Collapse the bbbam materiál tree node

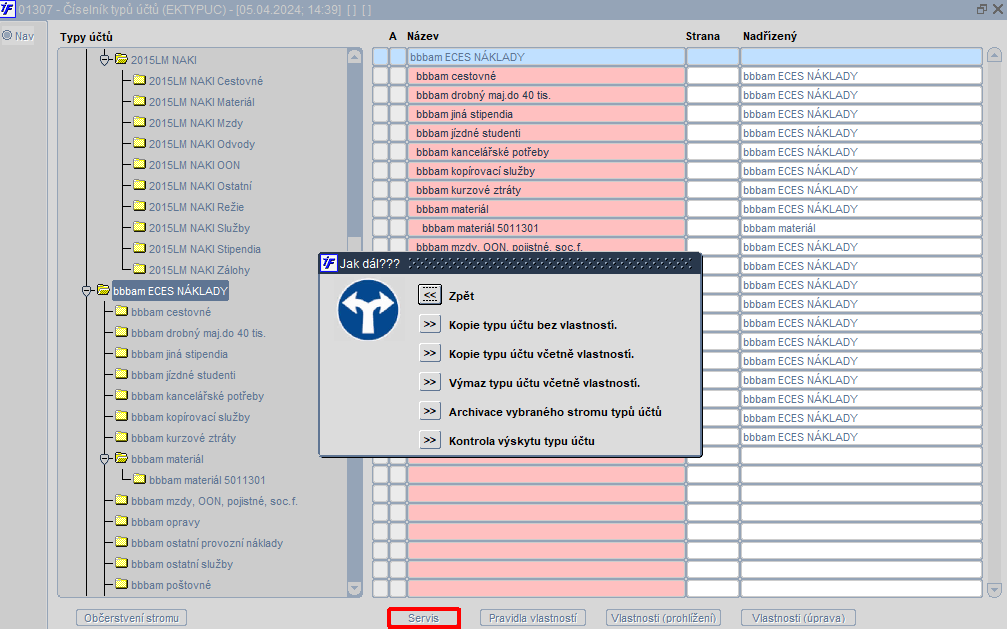[105, 459]
